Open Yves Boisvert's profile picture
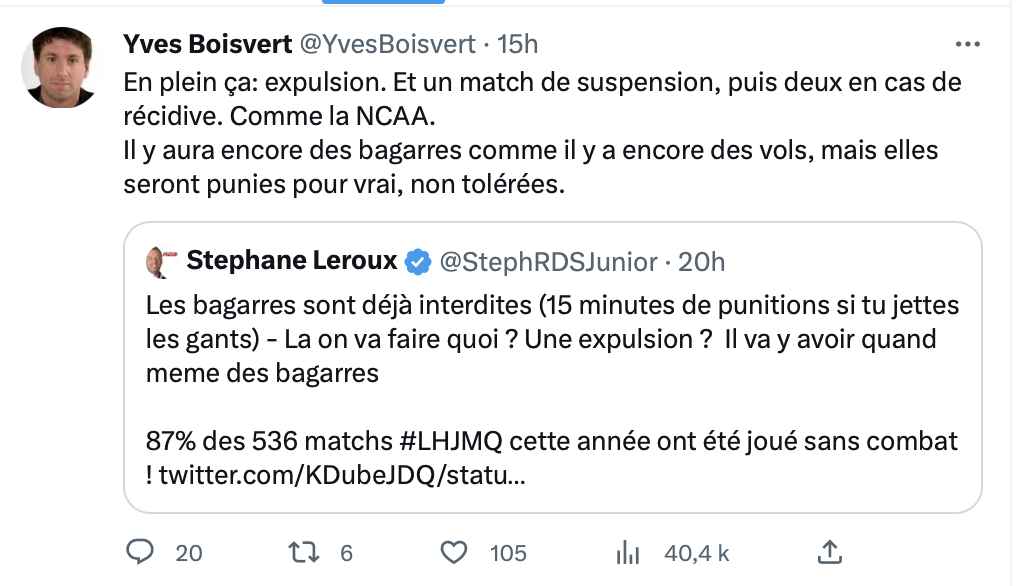 click(x=60, y=67)
